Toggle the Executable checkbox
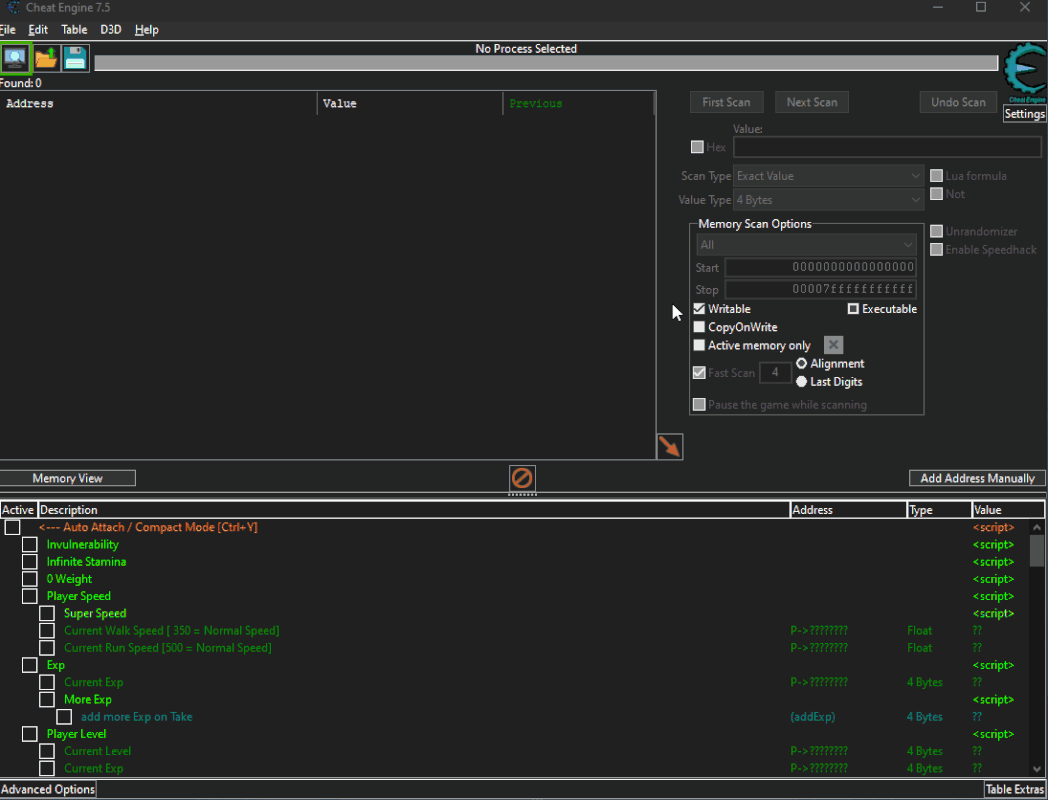 click(853, 309)
